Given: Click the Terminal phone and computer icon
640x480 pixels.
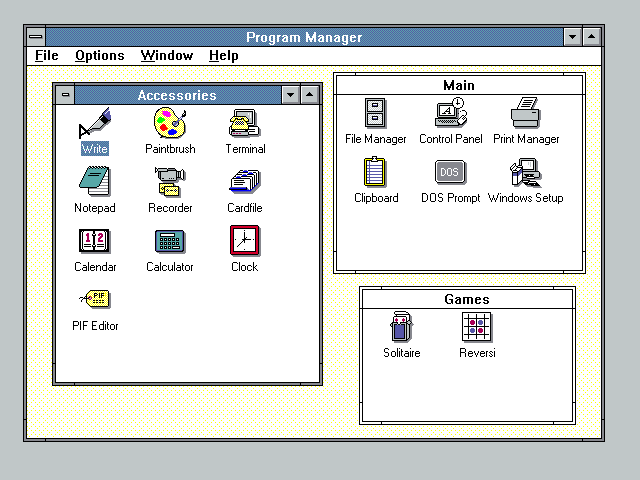Looking at the screenshot, I should click(x=244, y=123).
